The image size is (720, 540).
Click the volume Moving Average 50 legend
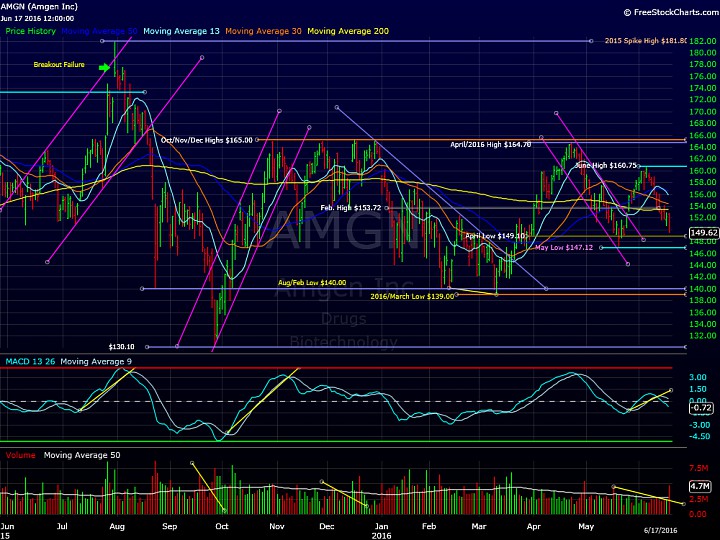click(82, 456)
